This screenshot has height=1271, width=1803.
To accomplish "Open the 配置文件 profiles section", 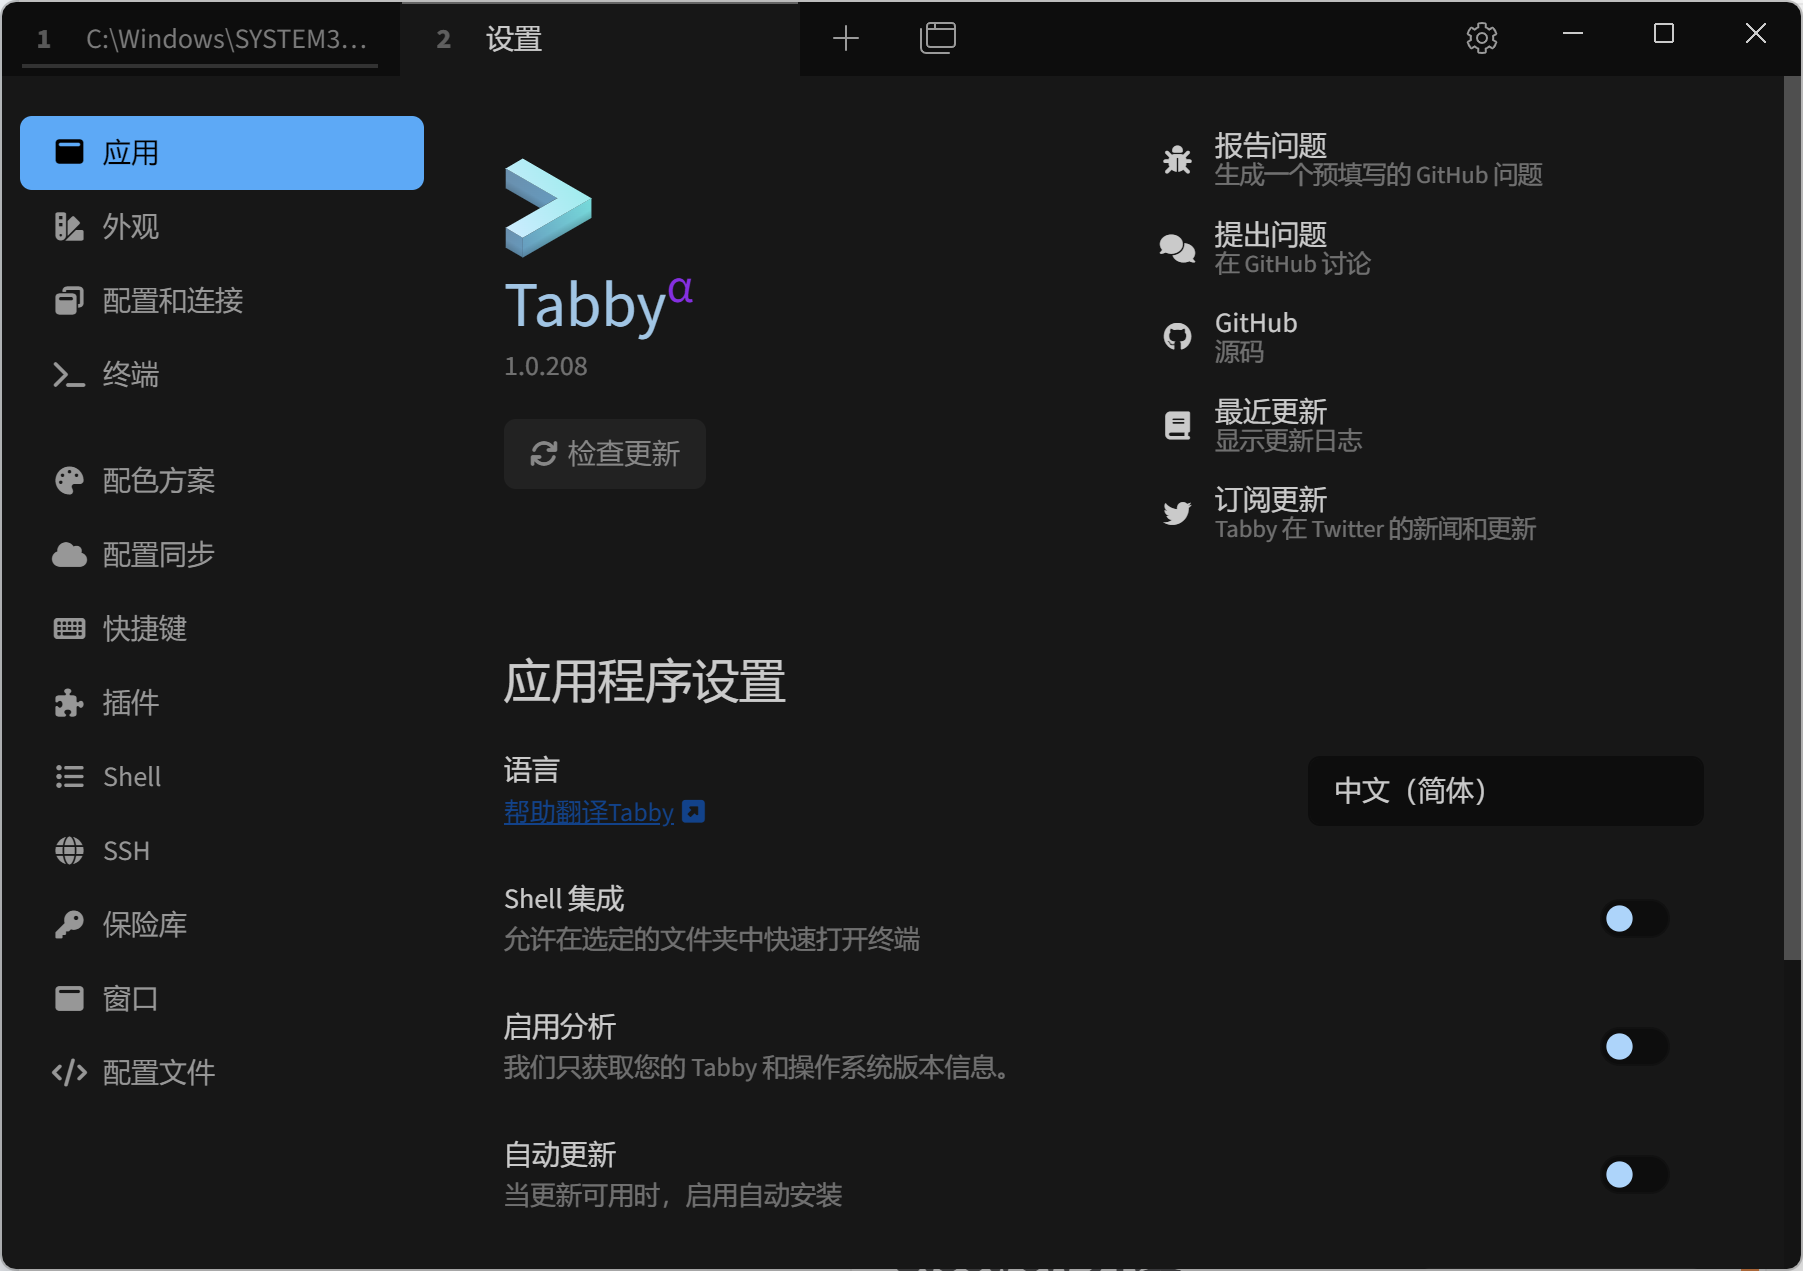I will tap(158, 1072).
